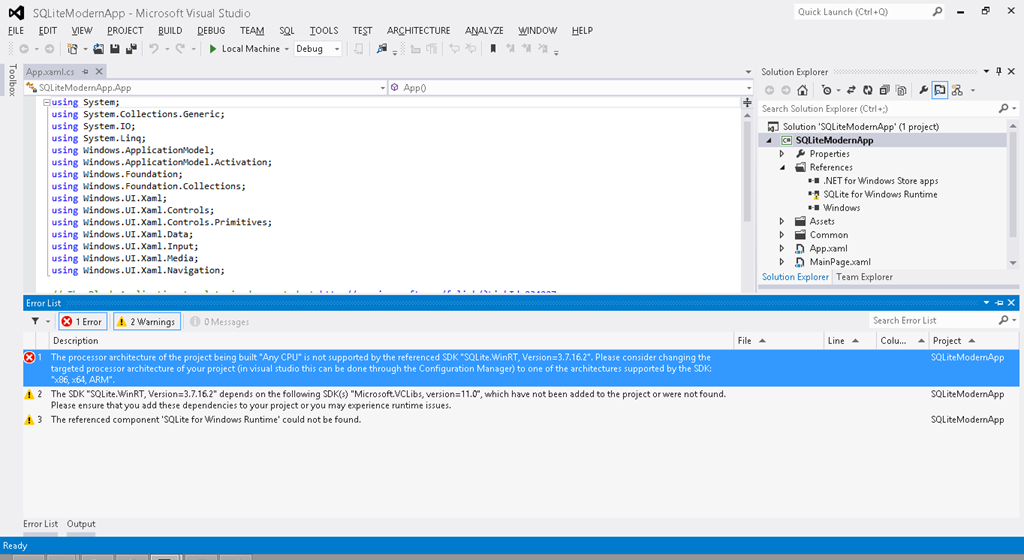Image resolution: width=1024 pixels, height=560 pixels.
Task: Pin the Solution Explorer panel
Action: [x=999, y=72]
